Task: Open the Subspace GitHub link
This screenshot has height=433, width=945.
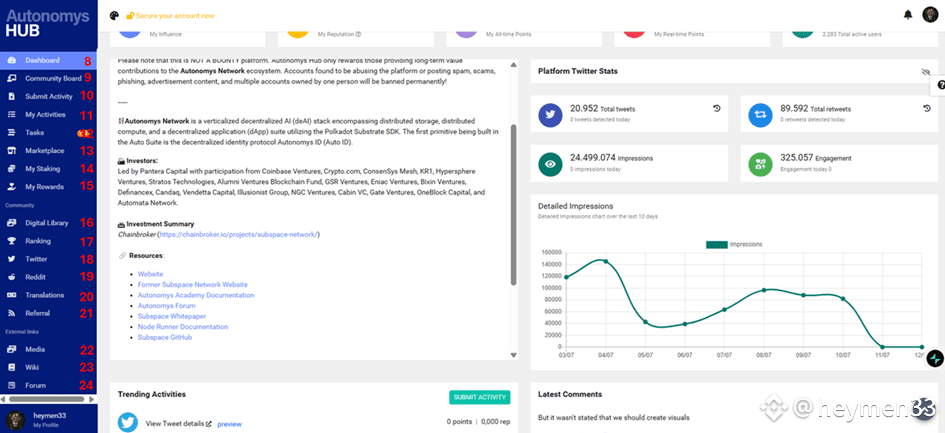Action: [x=165, y=338]
